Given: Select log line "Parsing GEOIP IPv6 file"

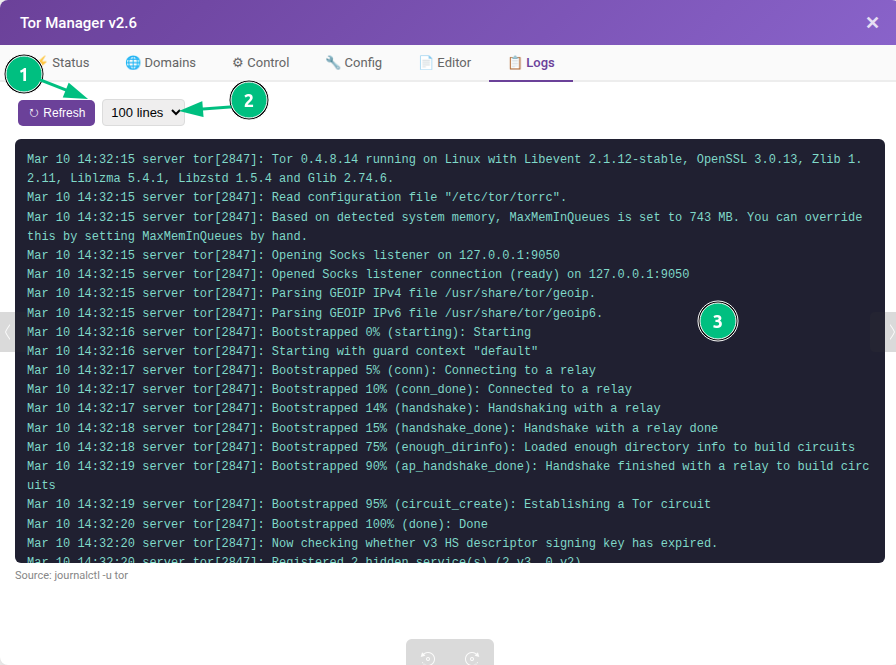Looking at the screenshot, I should [x=315, y=313].
